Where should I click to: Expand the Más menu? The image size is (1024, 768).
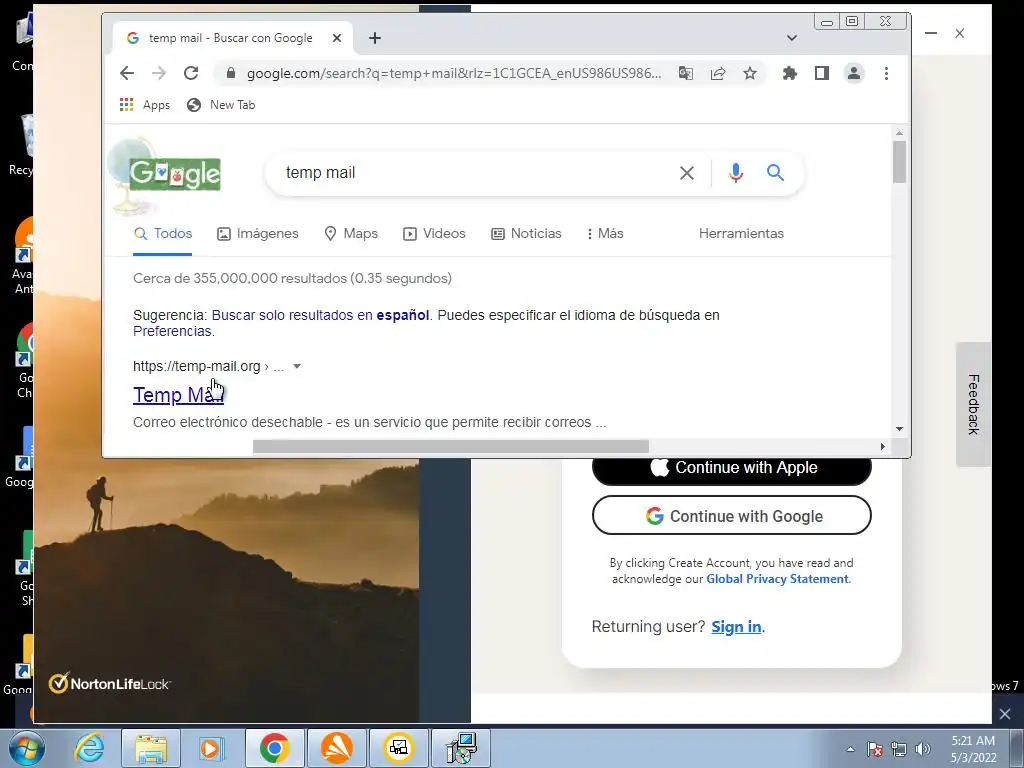[605, 234]
